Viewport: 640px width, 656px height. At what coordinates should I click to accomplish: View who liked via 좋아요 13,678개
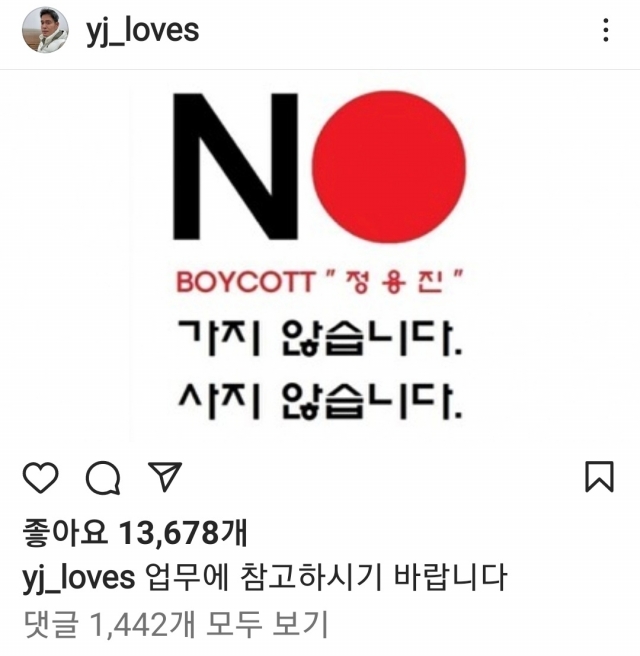tap(135, 533)
